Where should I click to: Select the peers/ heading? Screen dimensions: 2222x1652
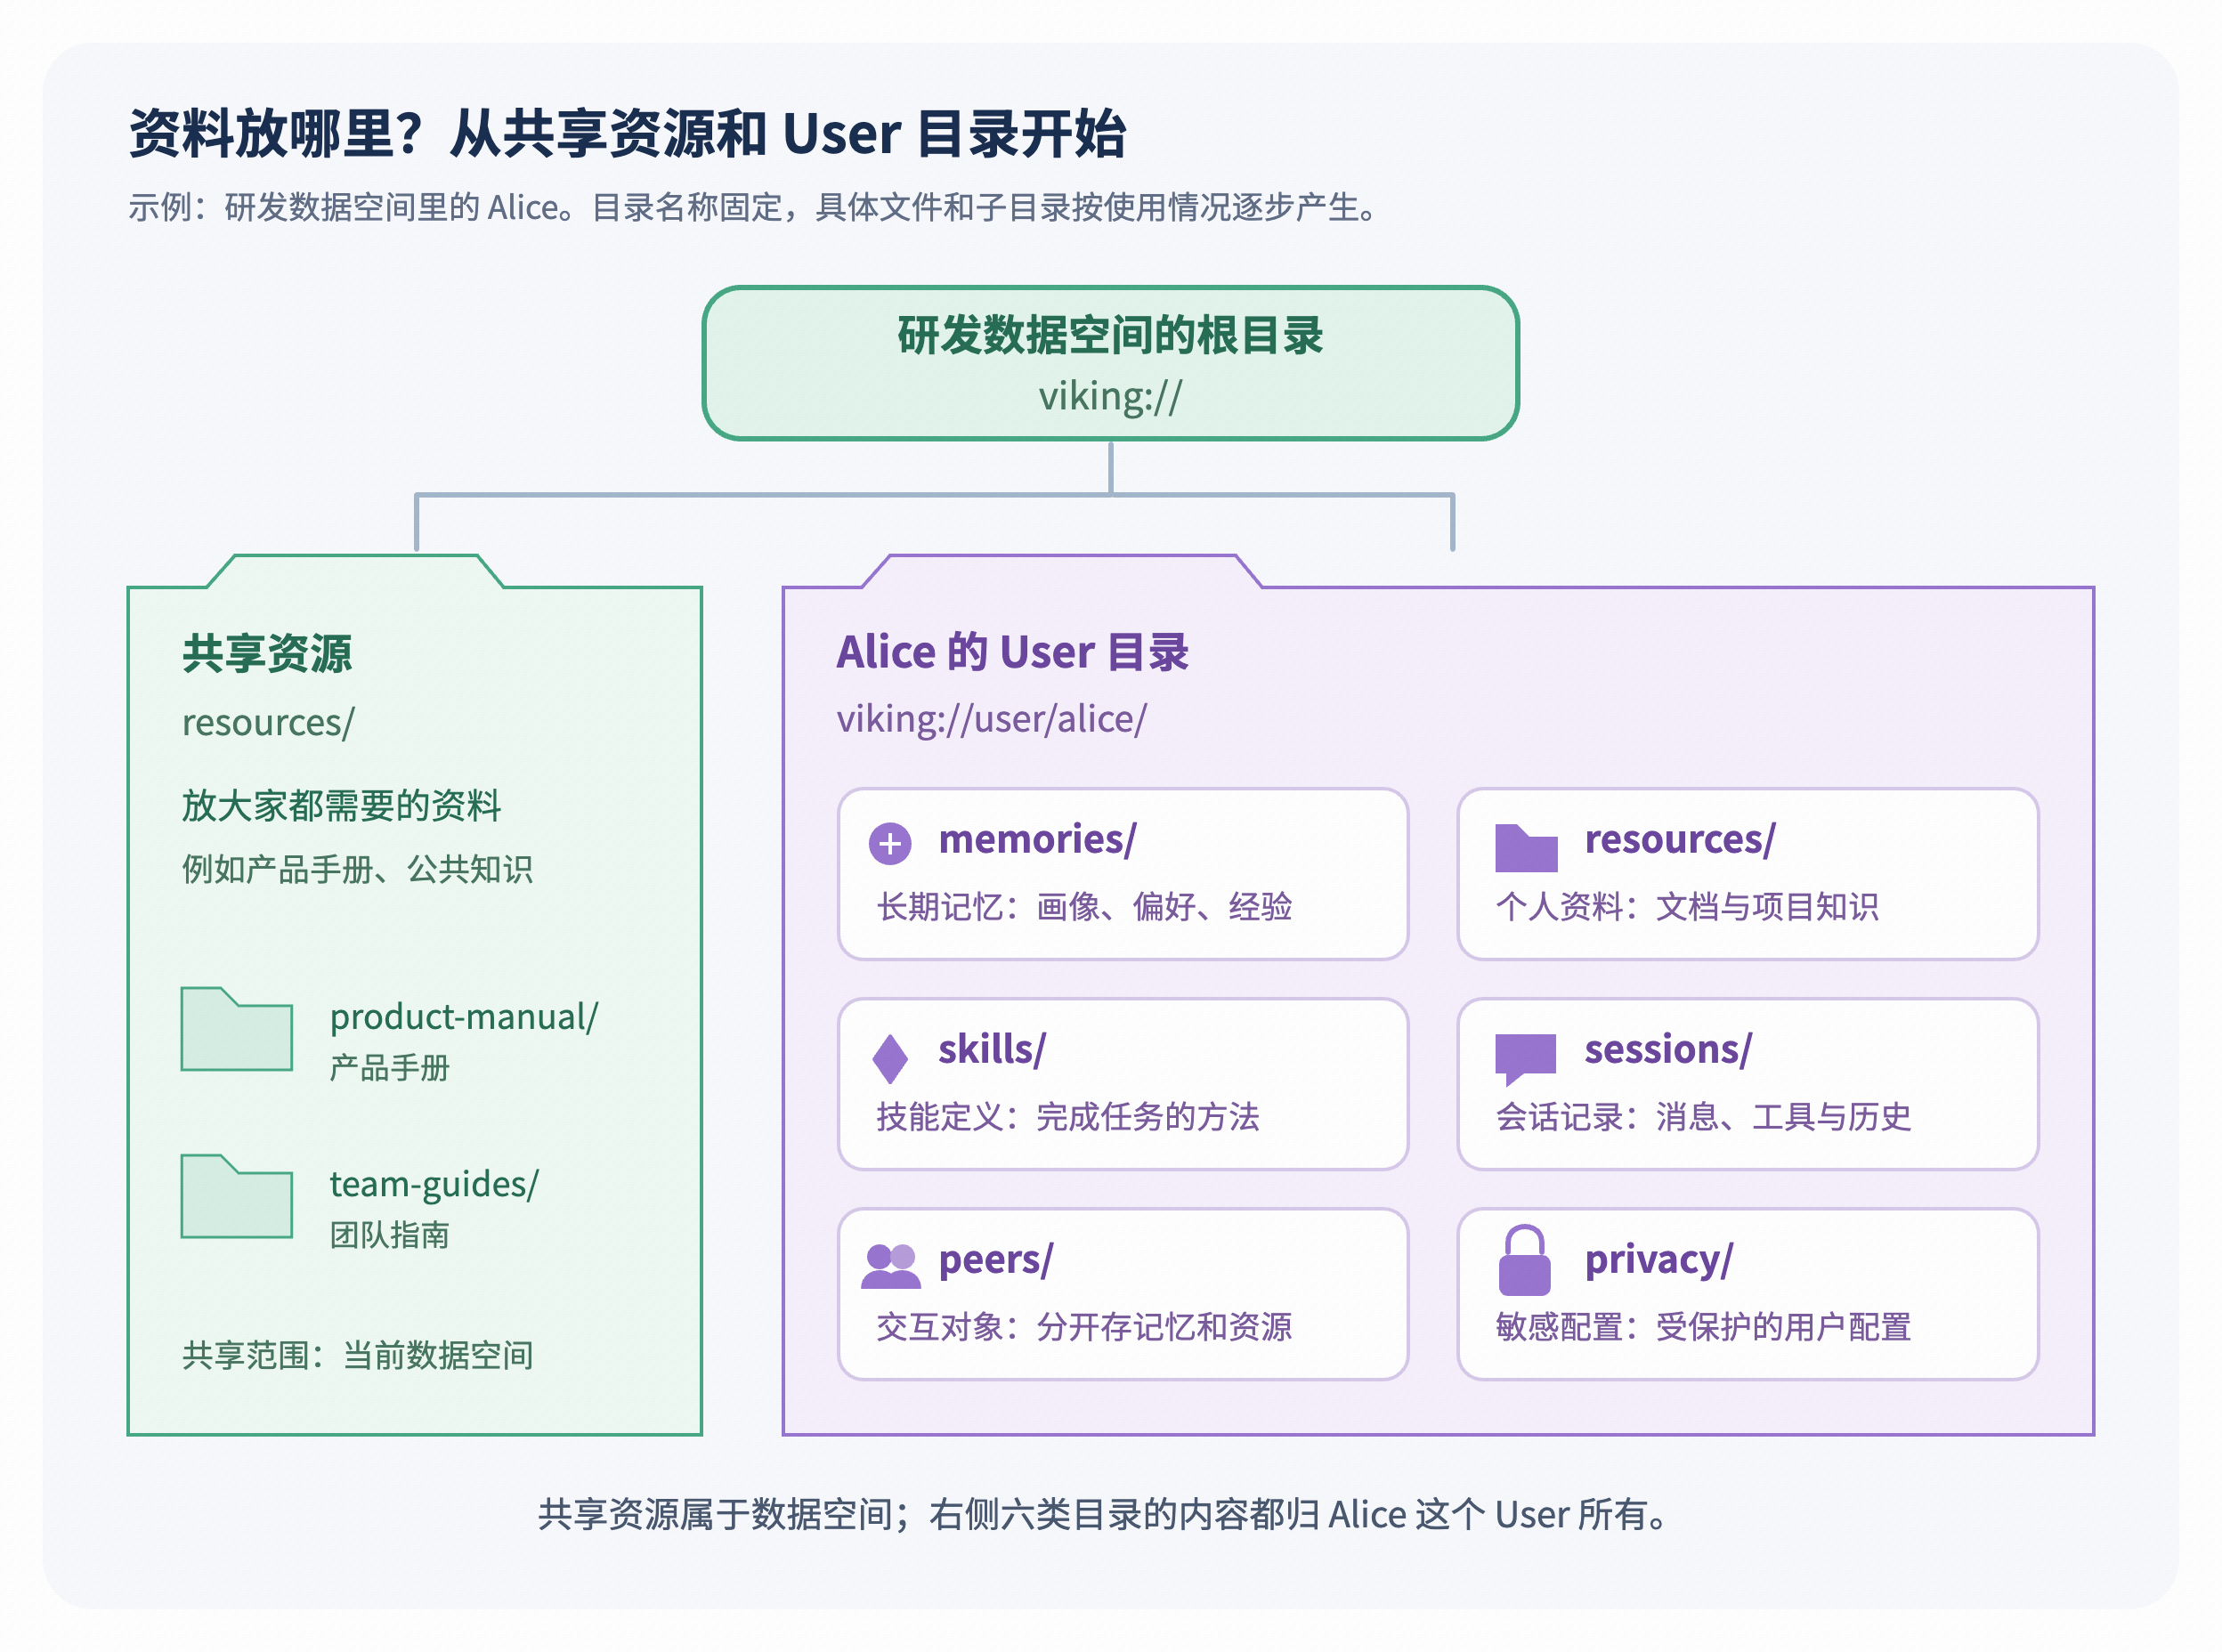(x=995, y=1260)
